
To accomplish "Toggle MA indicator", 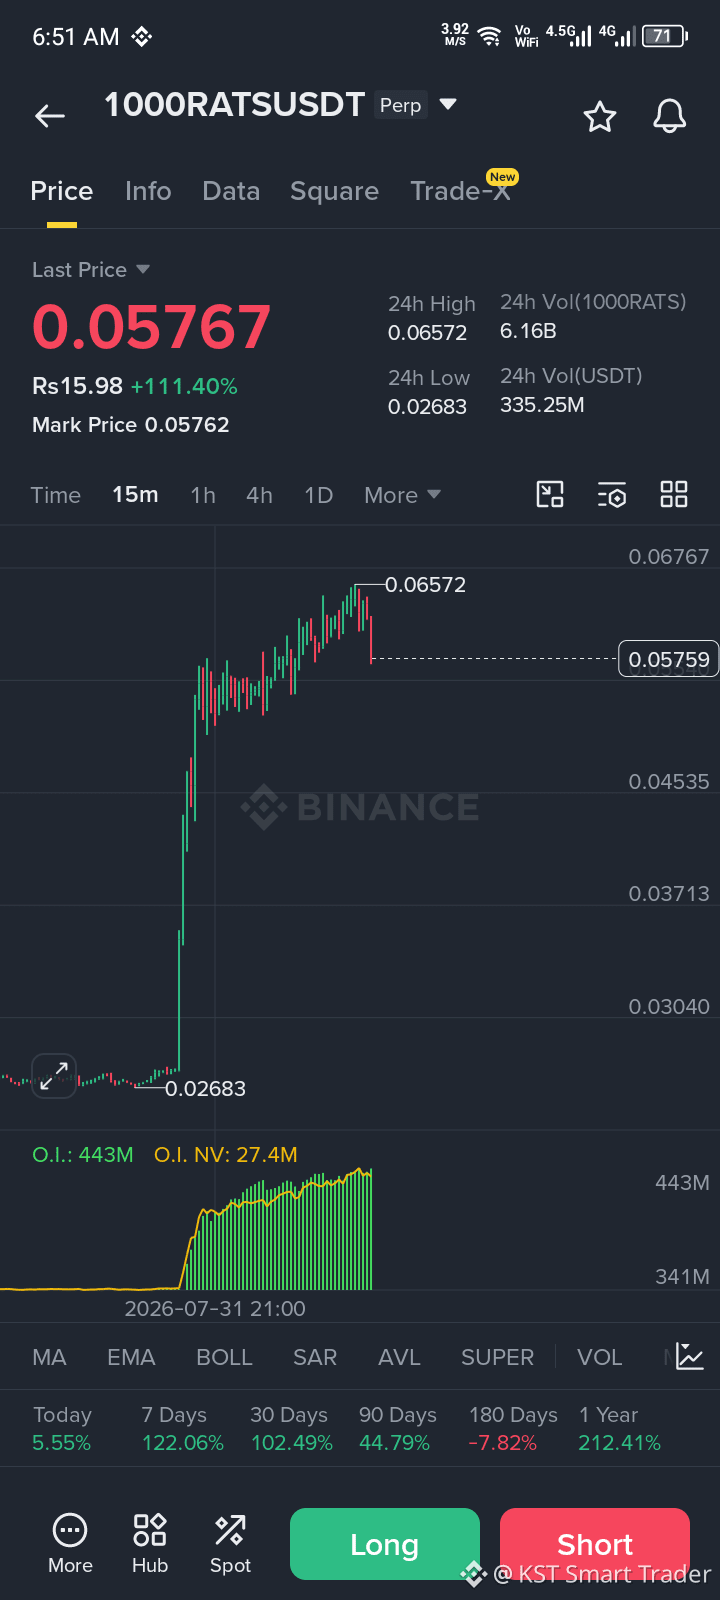I will (49, 1357).
